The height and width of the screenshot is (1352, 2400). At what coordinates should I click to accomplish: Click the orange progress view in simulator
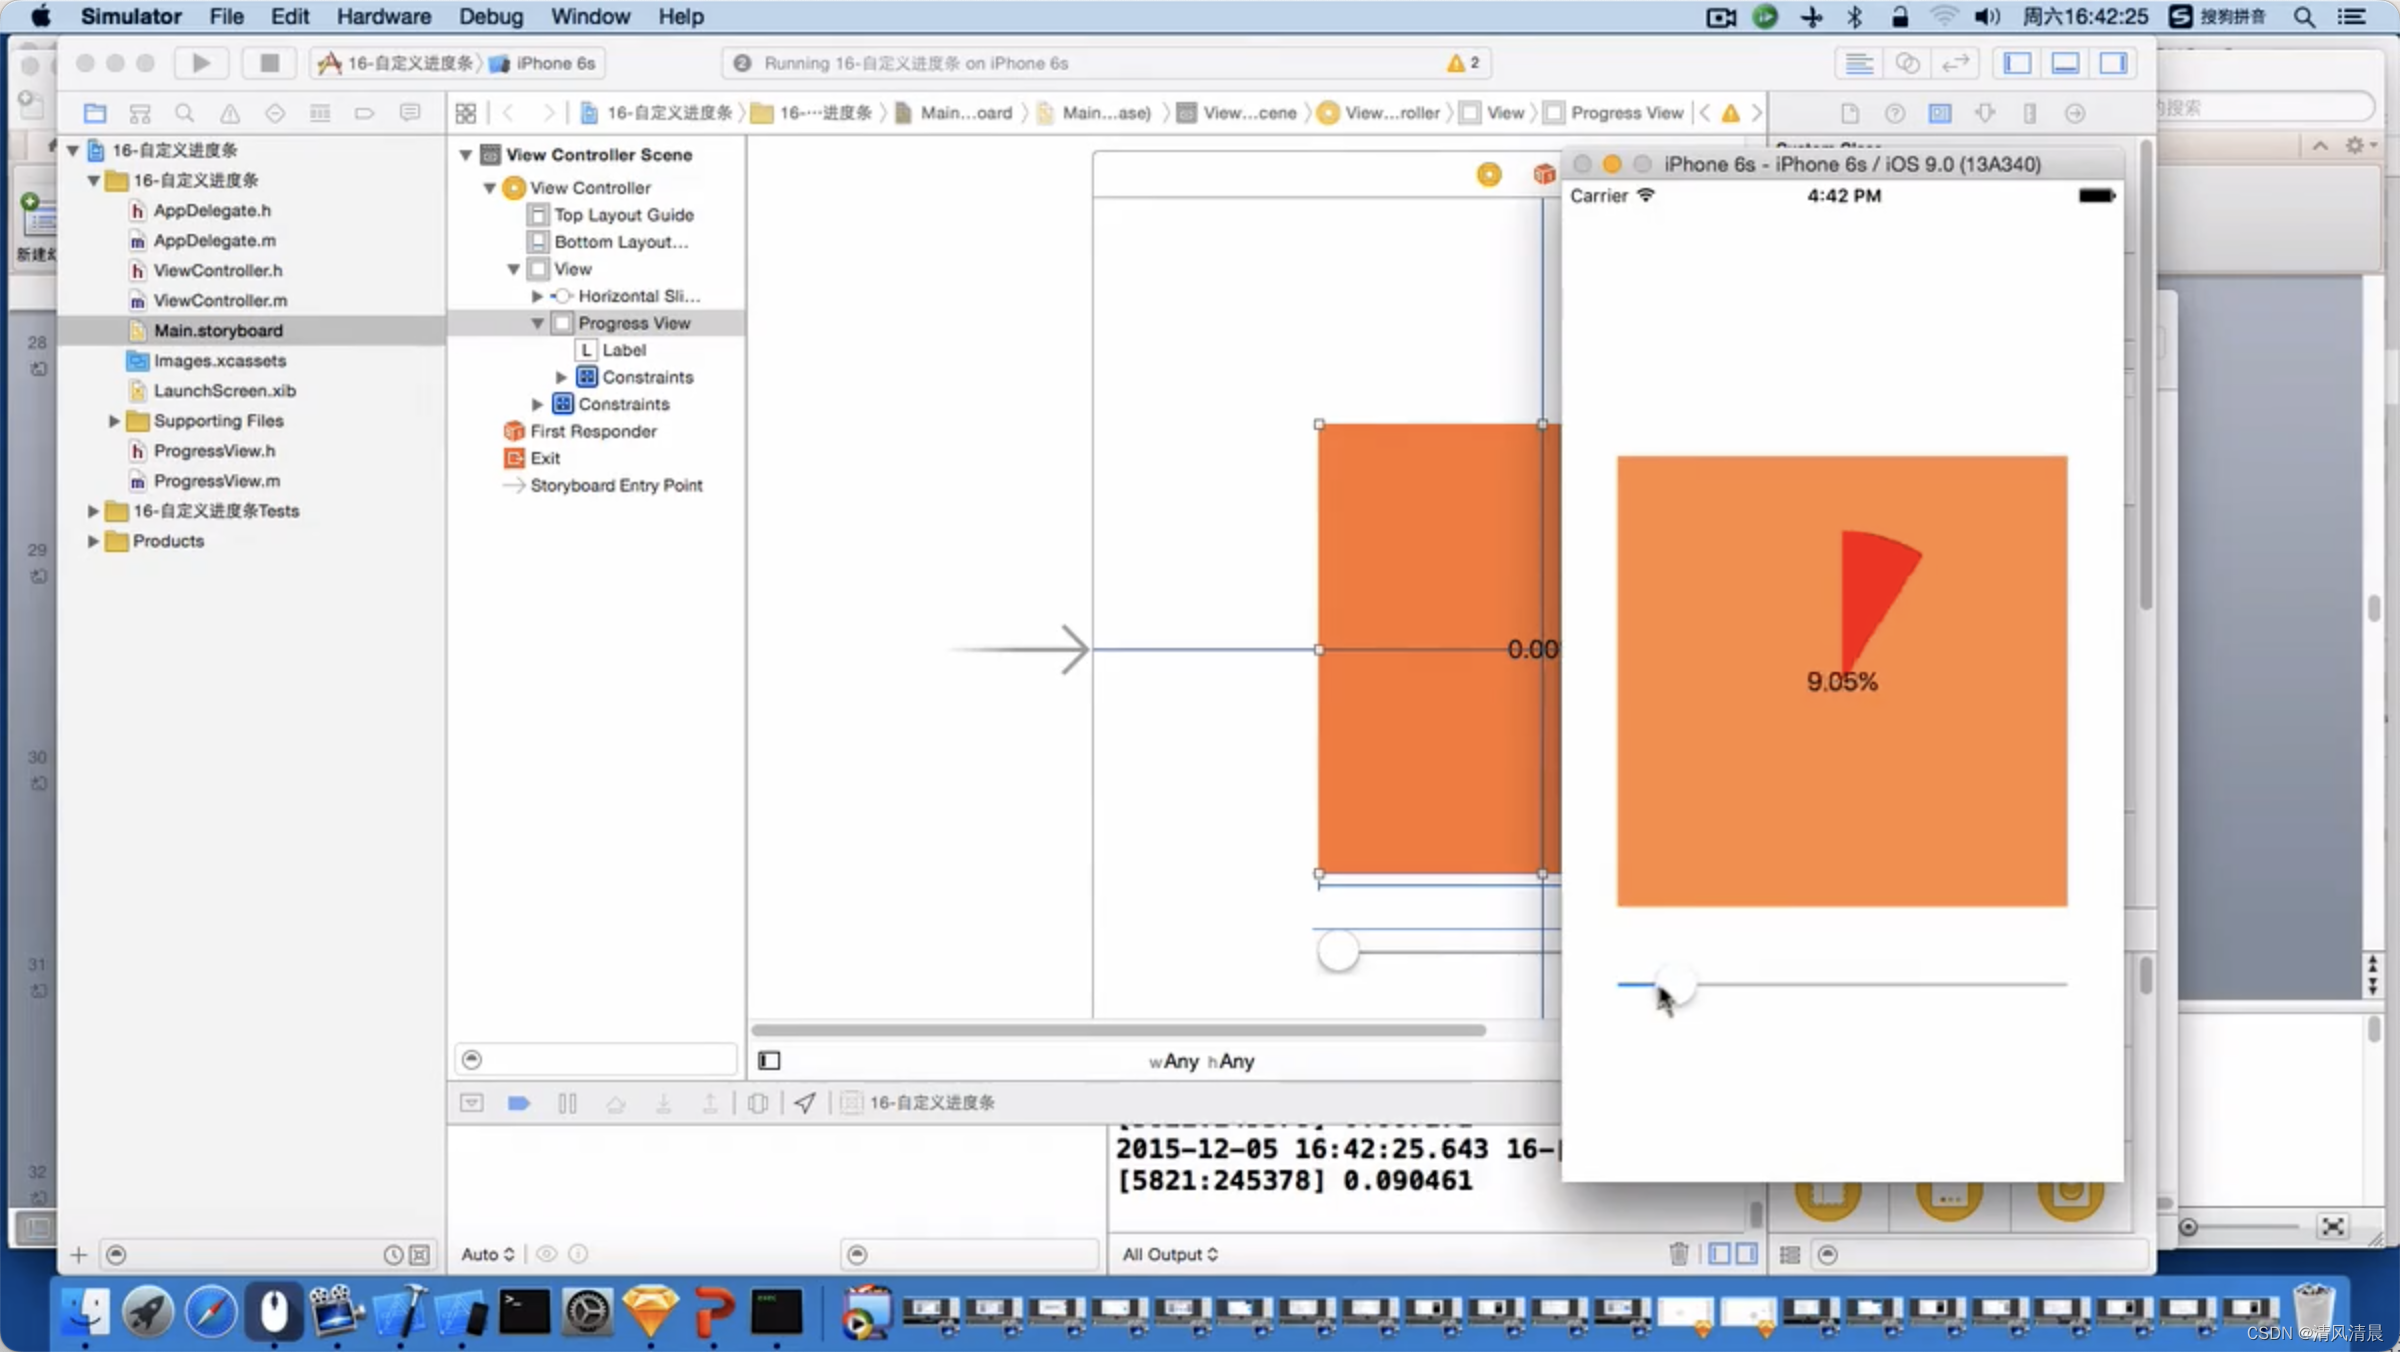pyautogui.click(x=1842, y=681)
